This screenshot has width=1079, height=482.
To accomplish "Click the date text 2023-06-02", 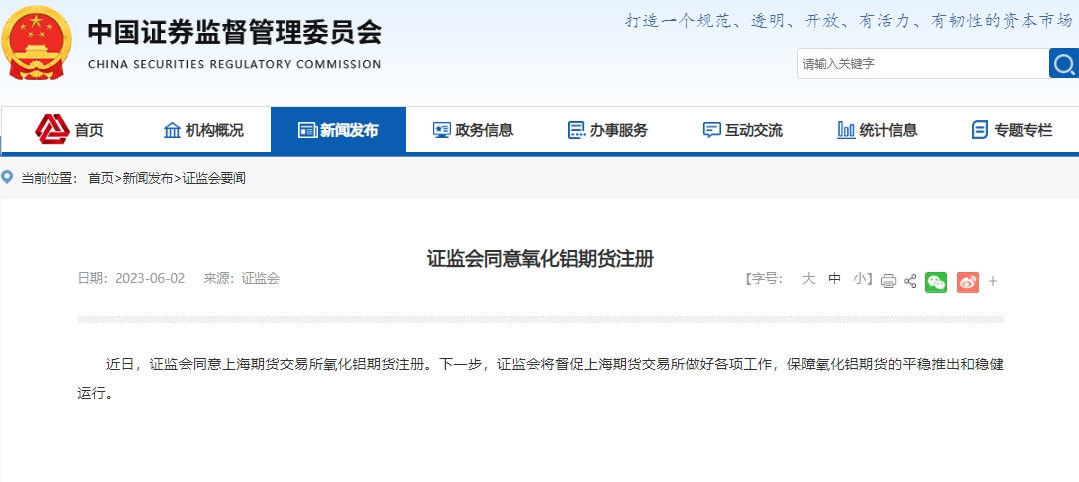I will pyautogui.click(x=150, y=279).
